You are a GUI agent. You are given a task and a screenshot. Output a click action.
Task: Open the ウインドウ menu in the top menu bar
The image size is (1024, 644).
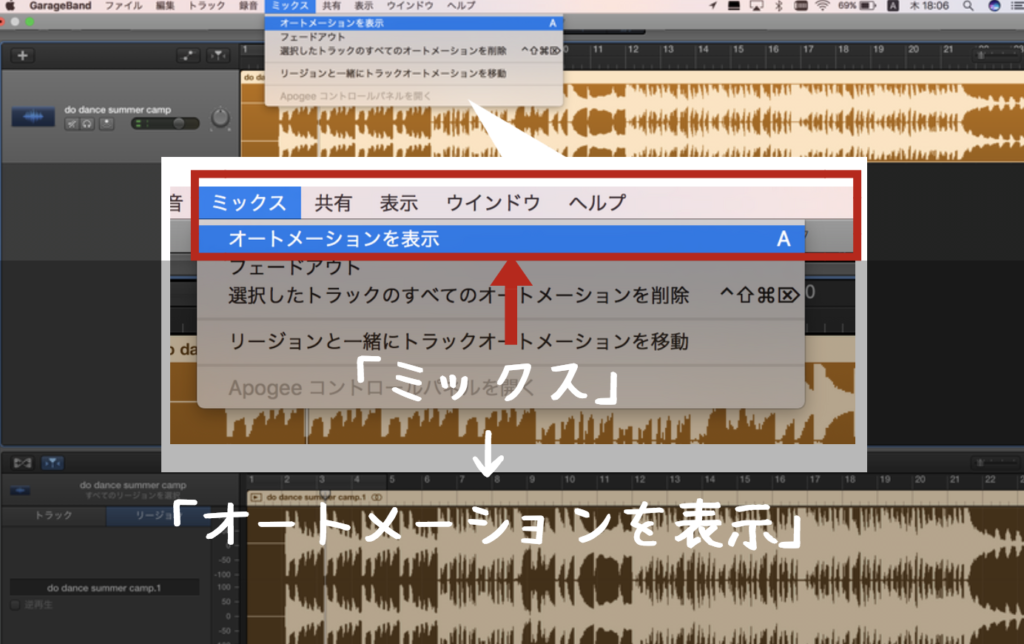(x=410, y=6)
